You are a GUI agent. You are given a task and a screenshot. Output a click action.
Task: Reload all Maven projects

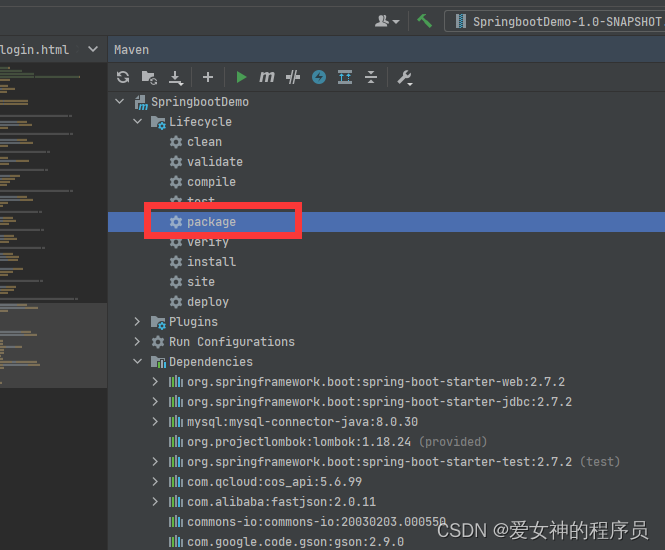coord(123,77)
